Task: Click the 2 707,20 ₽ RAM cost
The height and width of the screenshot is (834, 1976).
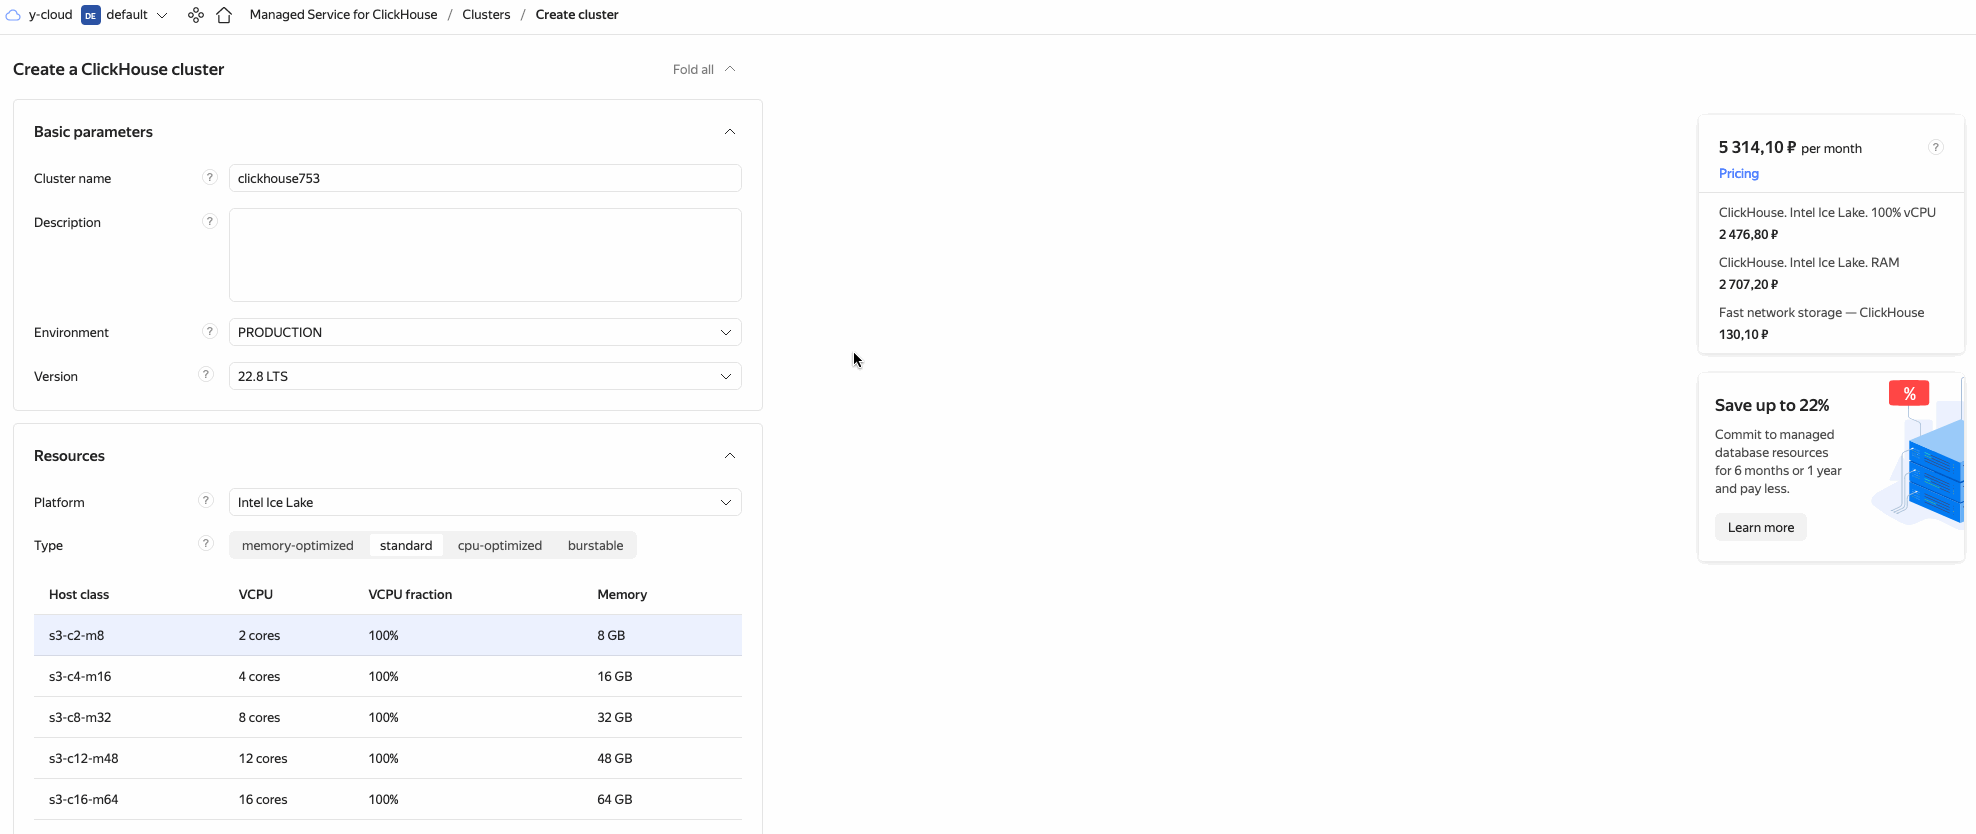Action: 1748,284
